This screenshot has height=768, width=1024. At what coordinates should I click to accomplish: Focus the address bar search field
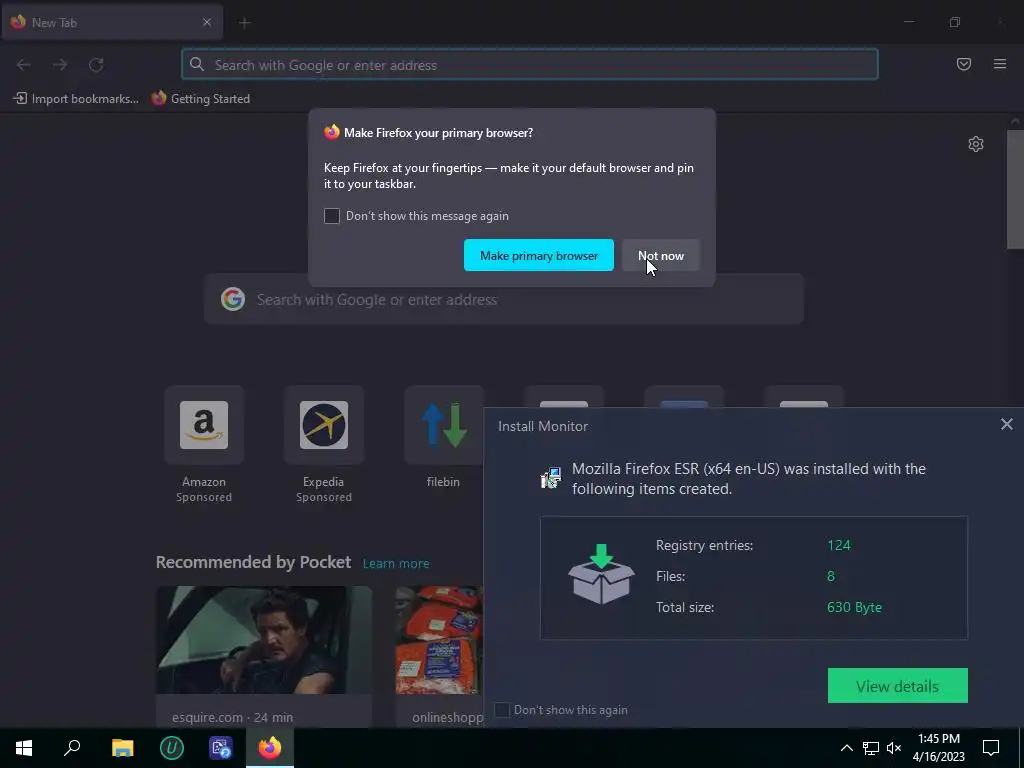pos(530,65)
